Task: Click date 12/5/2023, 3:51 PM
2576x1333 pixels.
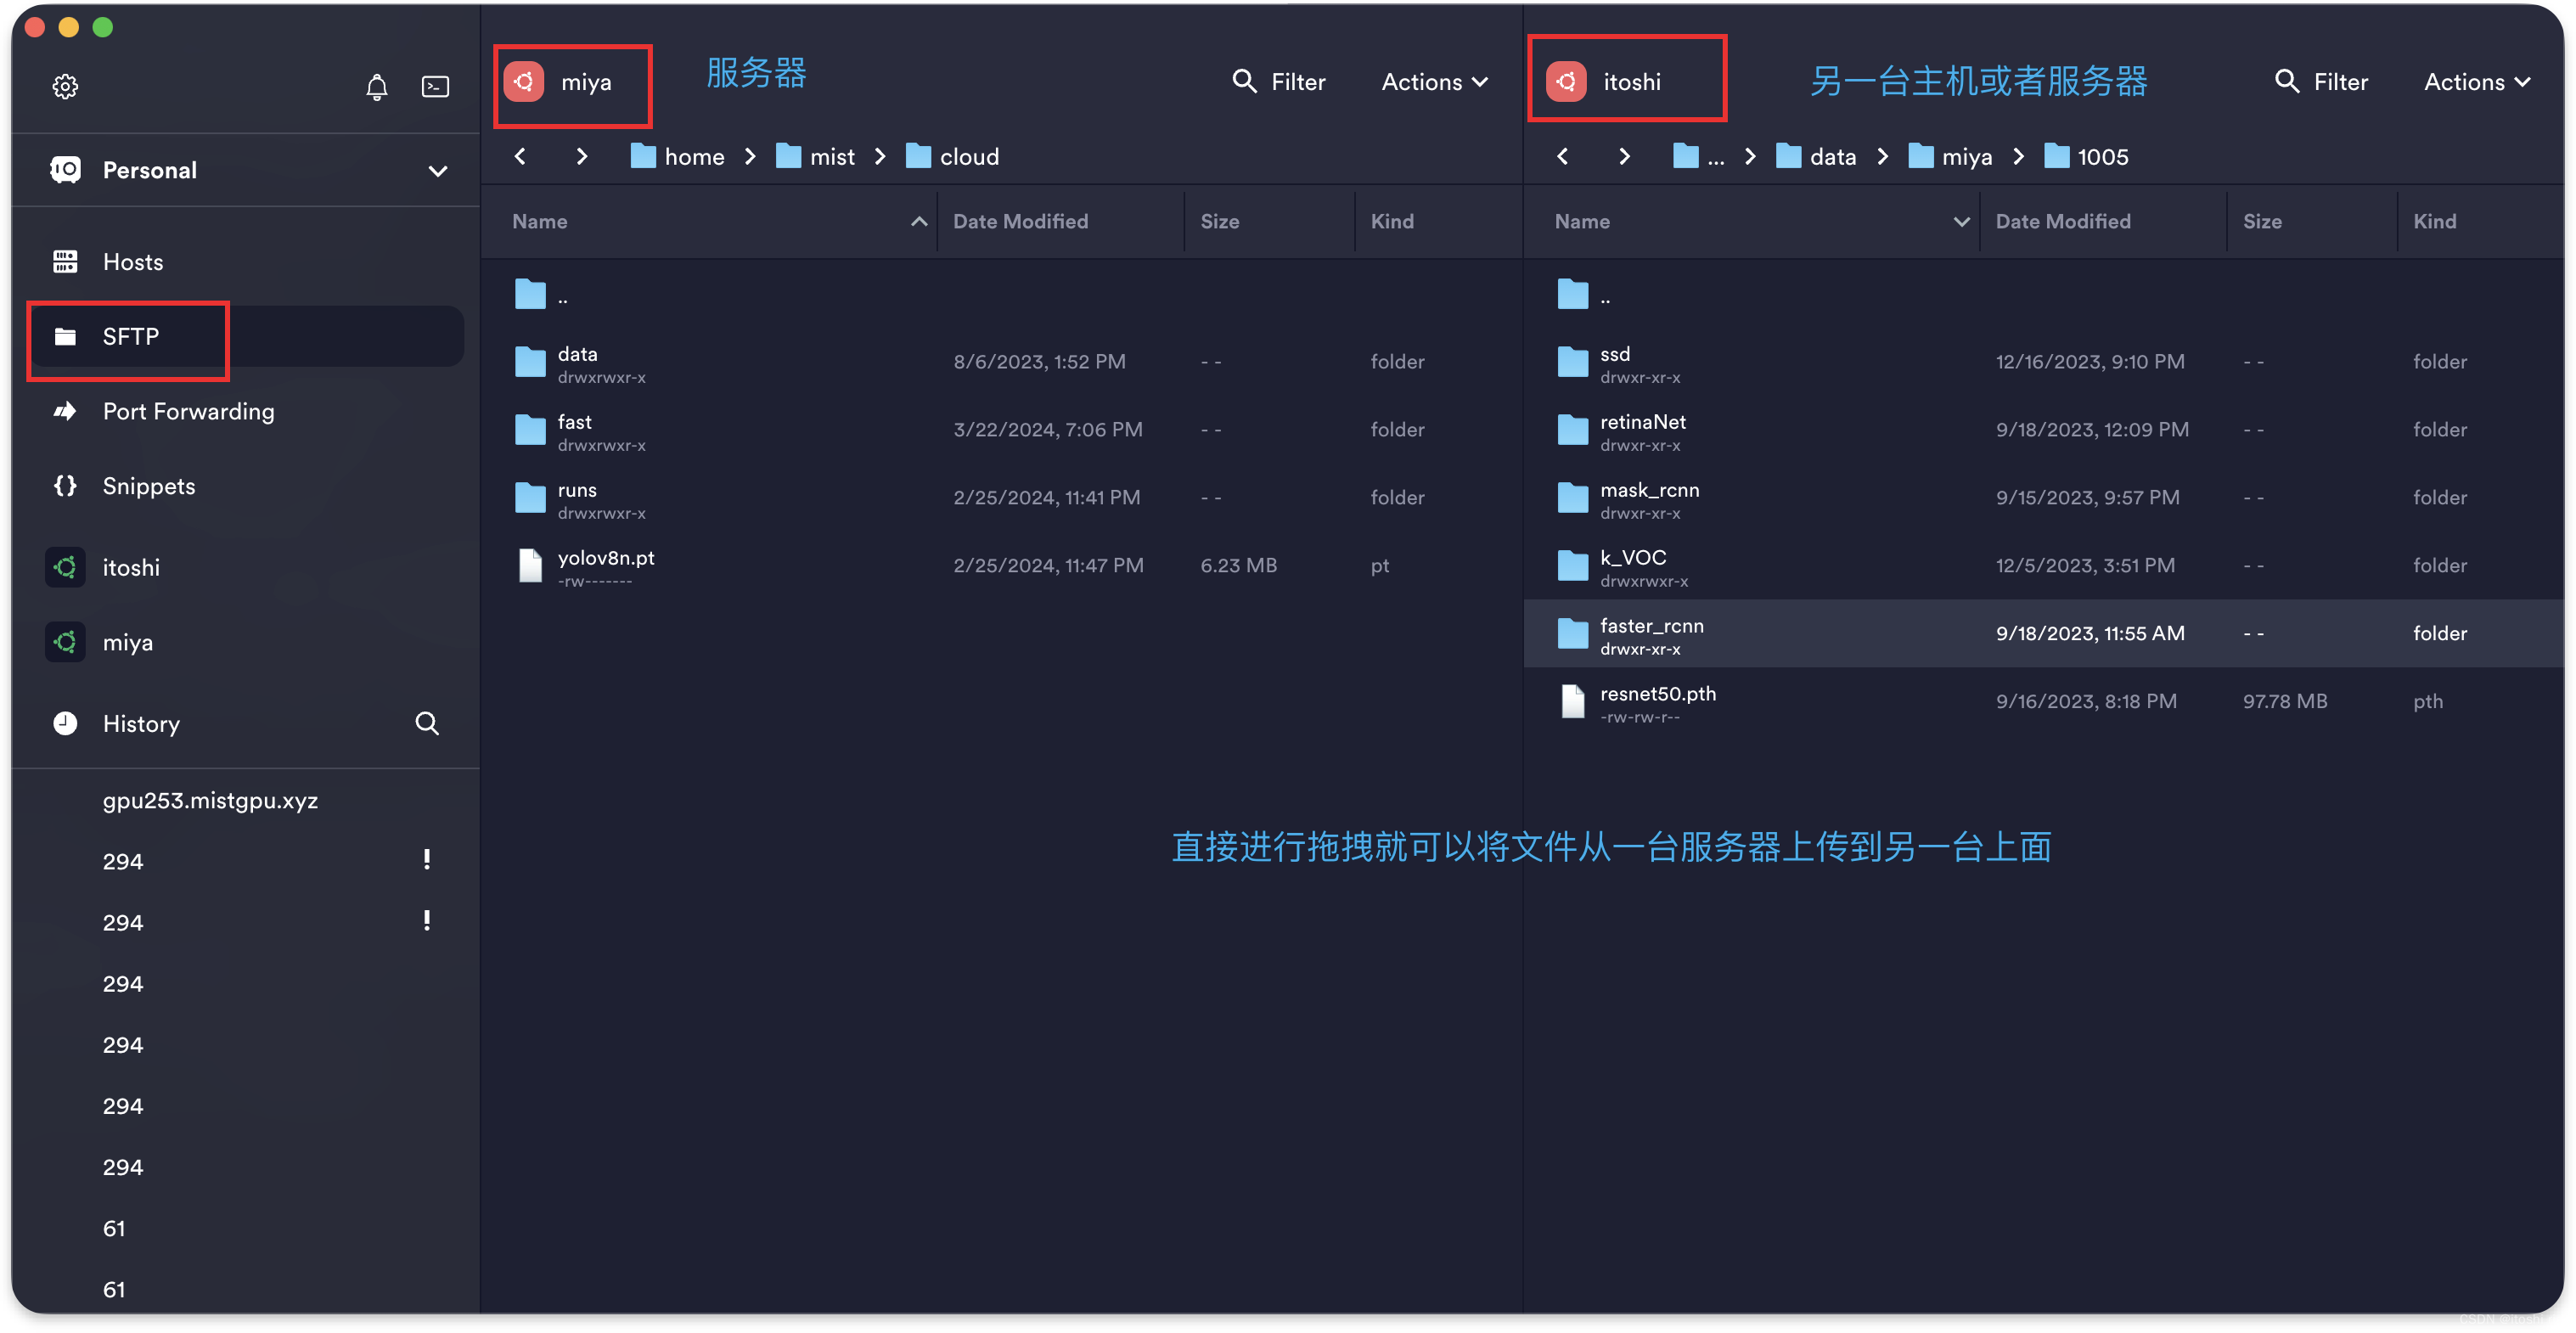Action: [2085, 566]
